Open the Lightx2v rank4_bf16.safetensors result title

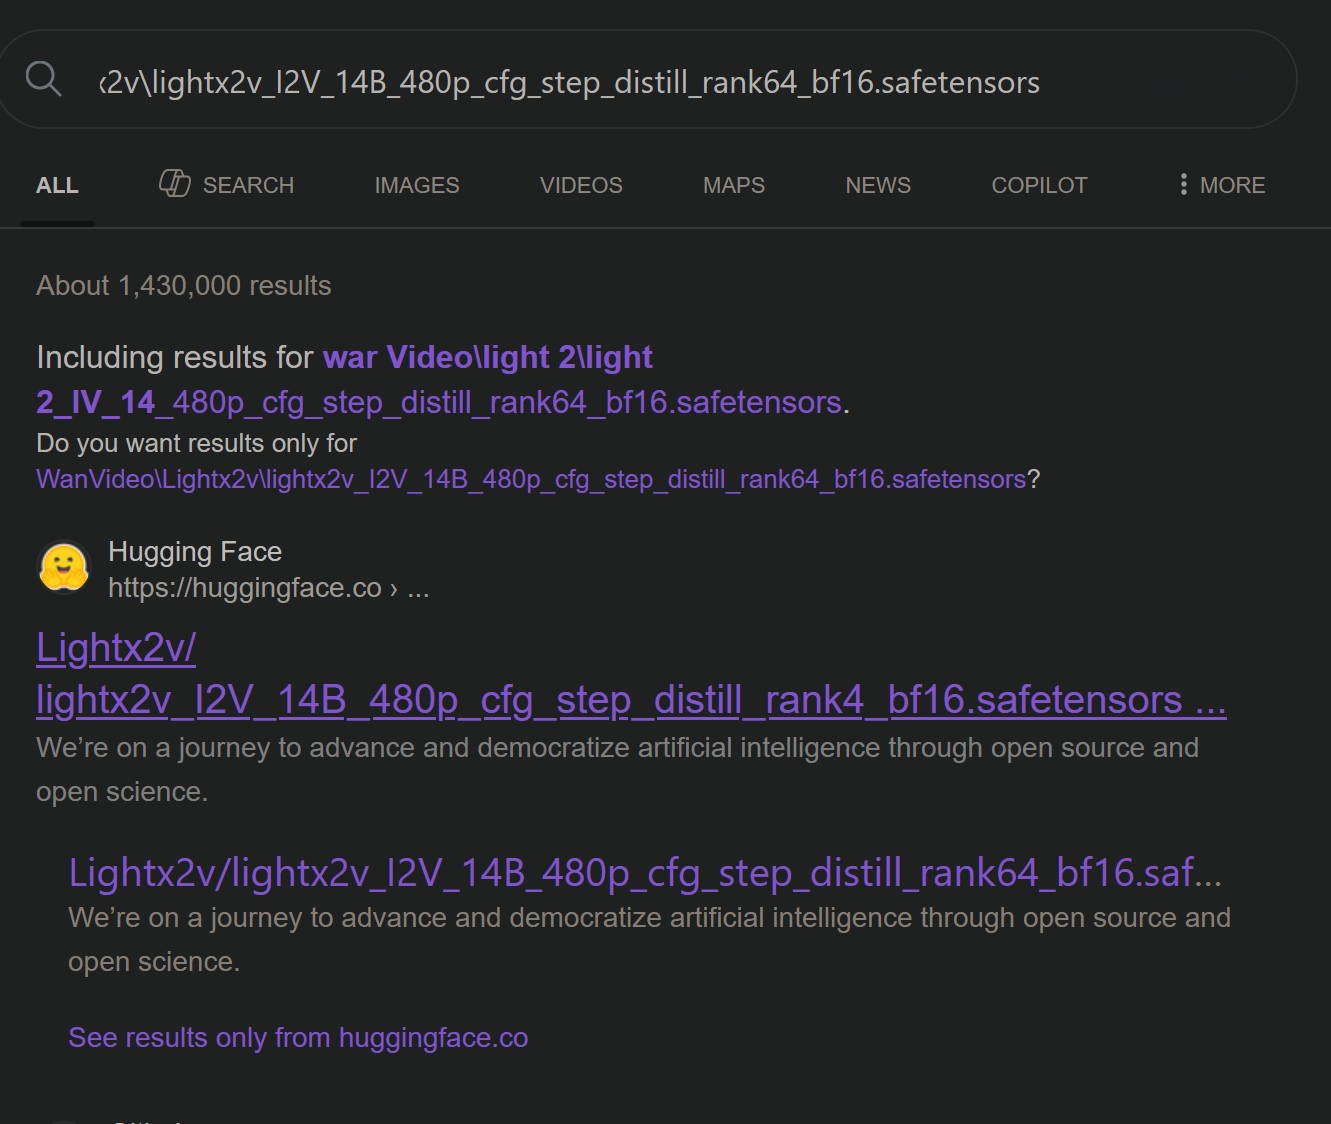tap(631, 675)
